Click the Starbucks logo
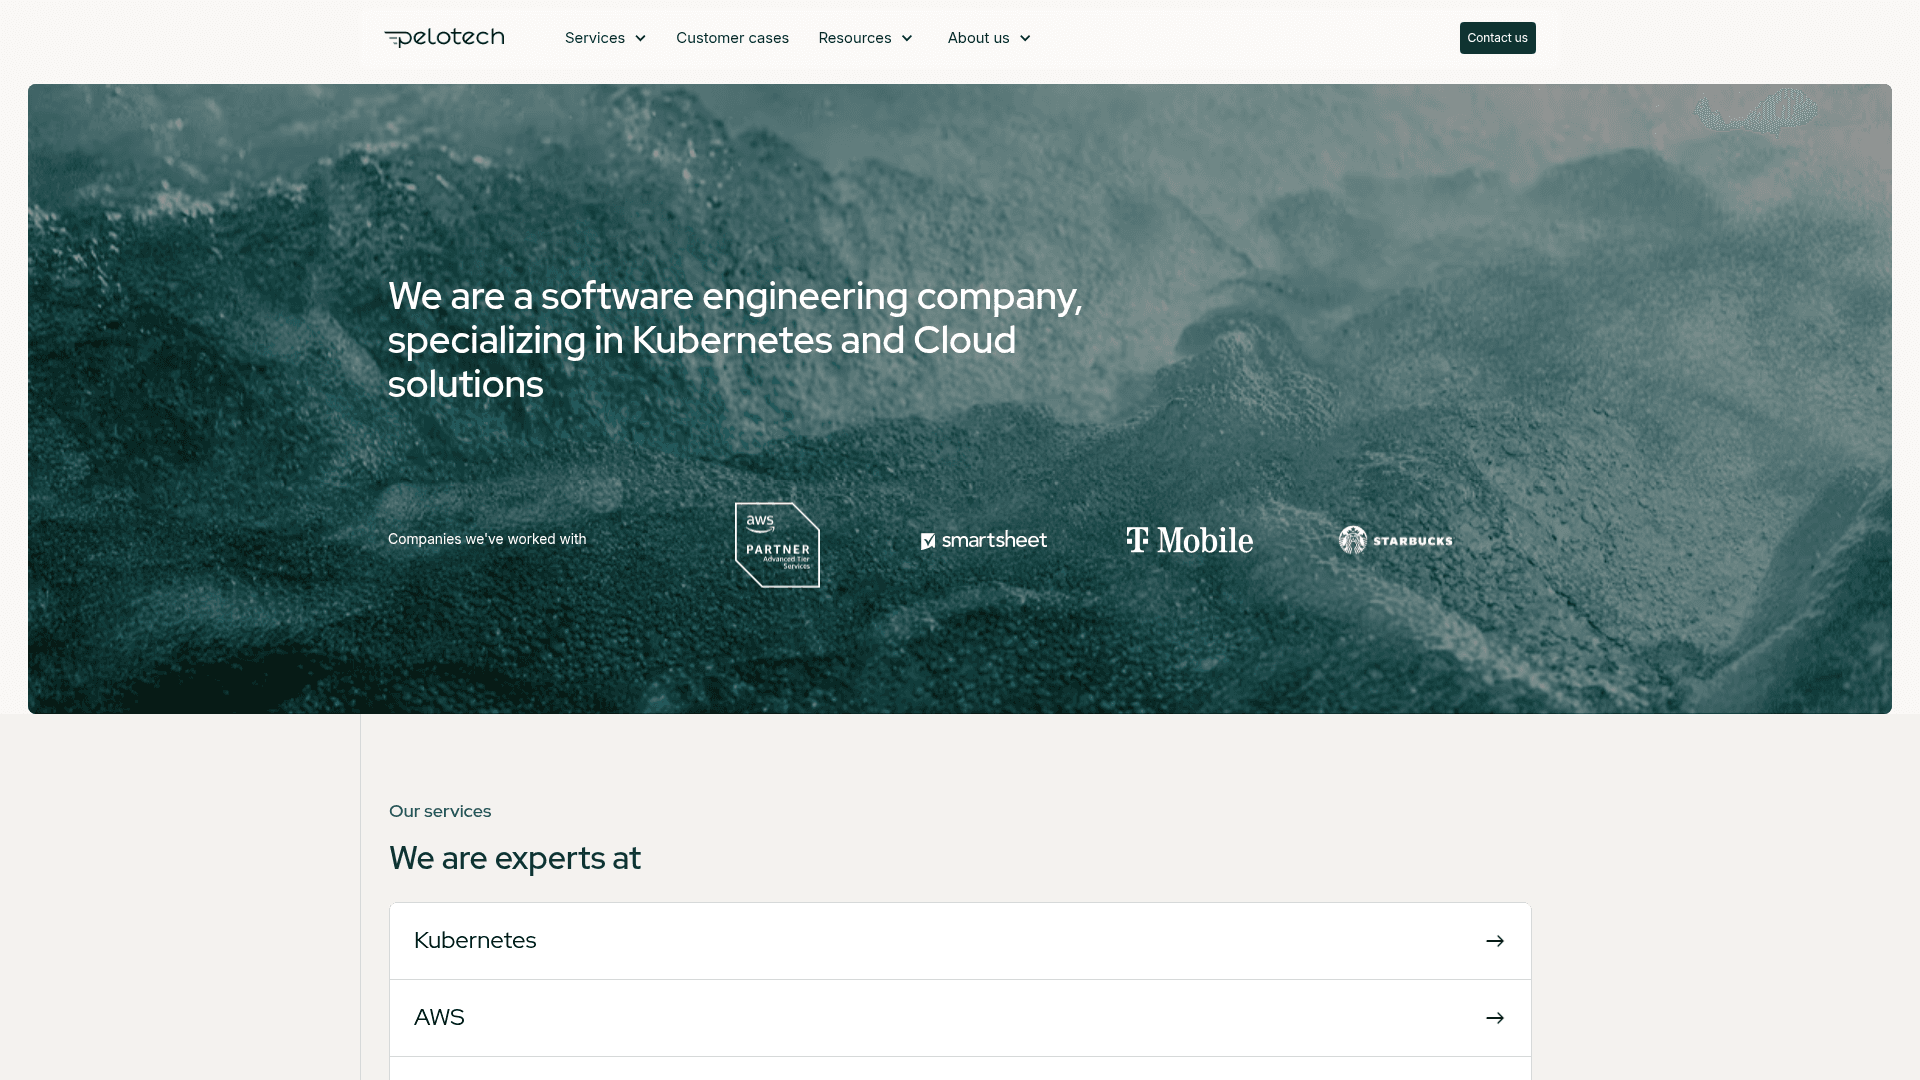Image resolution: width=1920 pixels, height=1080 pixels. click(x=1394, y=540)
